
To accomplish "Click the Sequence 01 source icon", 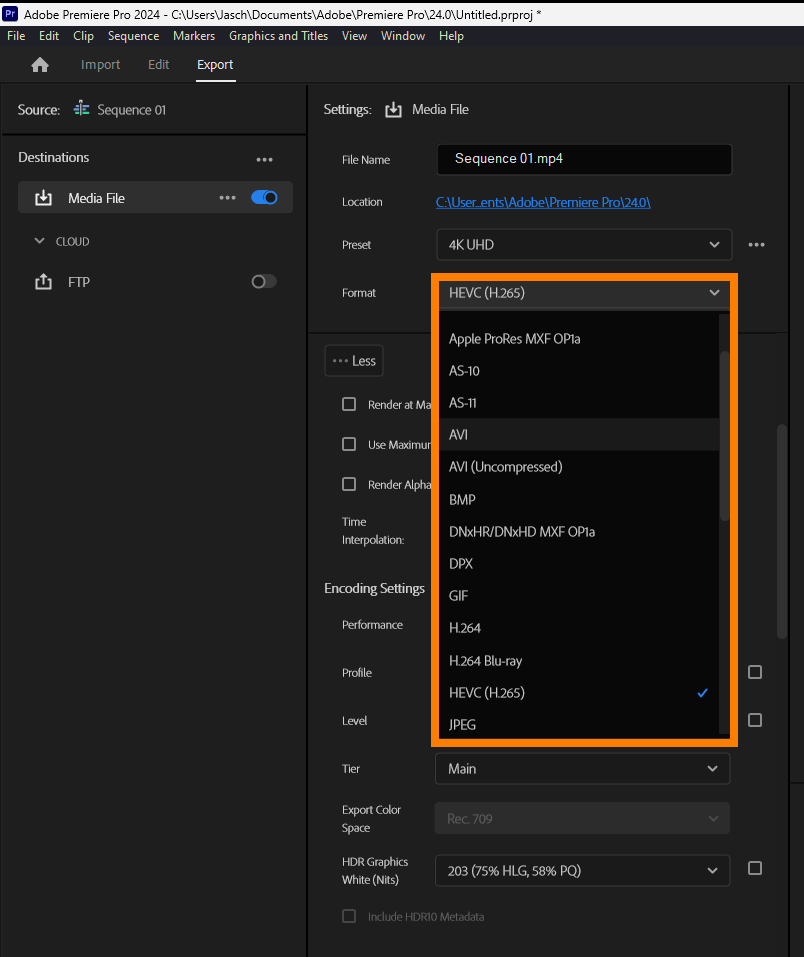I will pos(81,109).
